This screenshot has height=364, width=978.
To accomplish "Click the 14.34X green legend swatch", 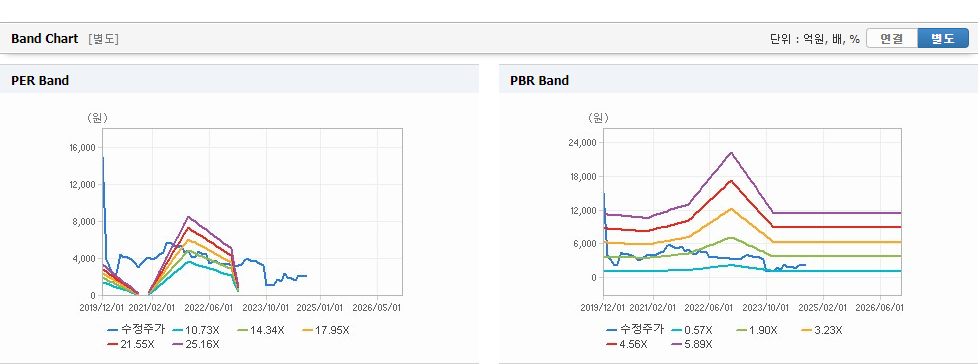I will (x=260, y=330).
